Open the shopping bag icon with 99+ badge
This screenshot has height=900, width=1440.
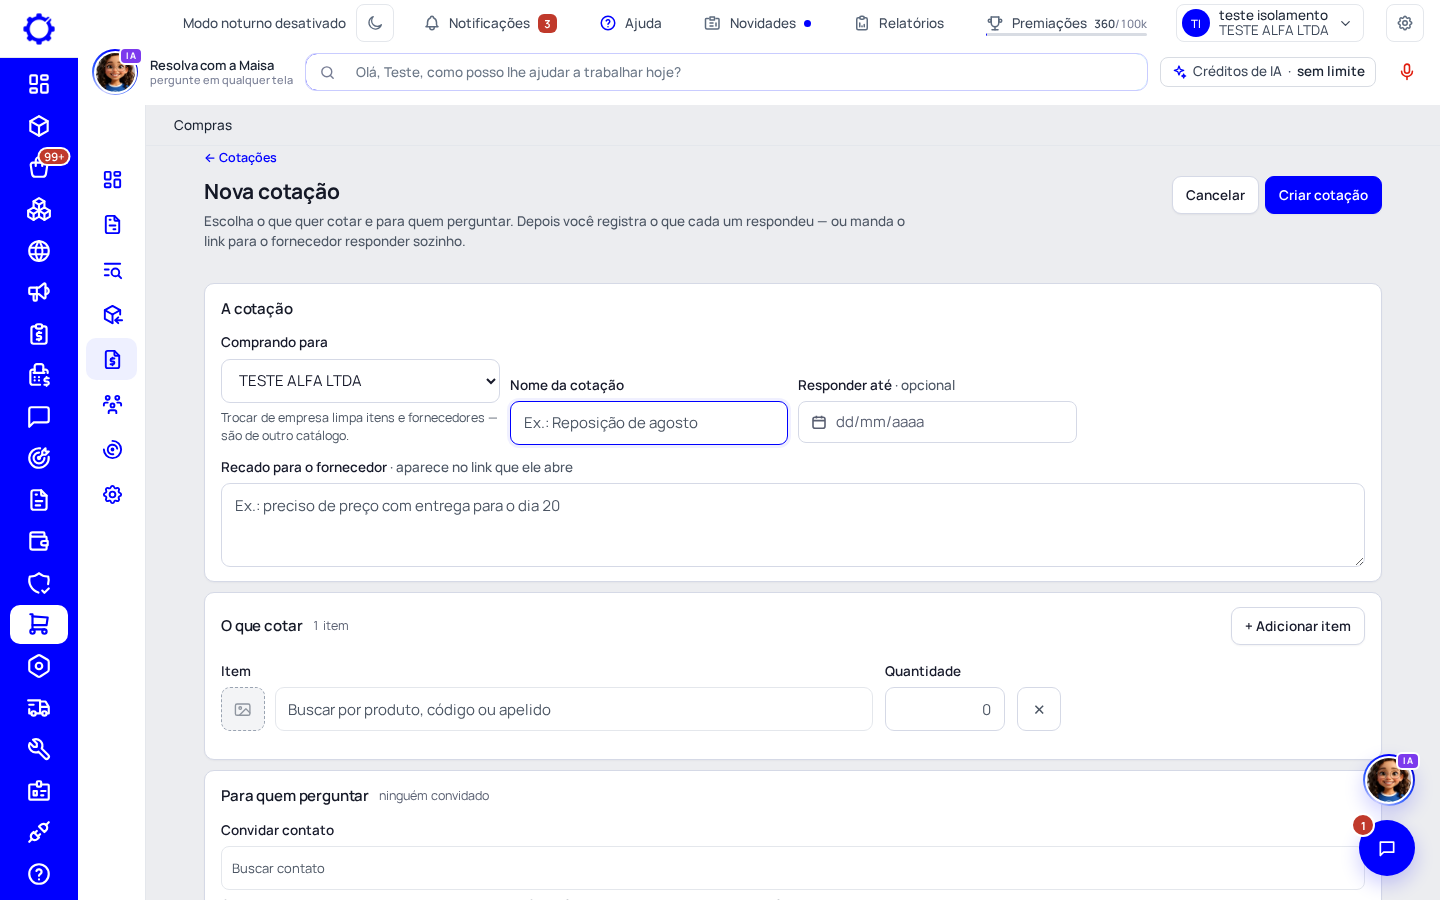(x=39, y=167)
